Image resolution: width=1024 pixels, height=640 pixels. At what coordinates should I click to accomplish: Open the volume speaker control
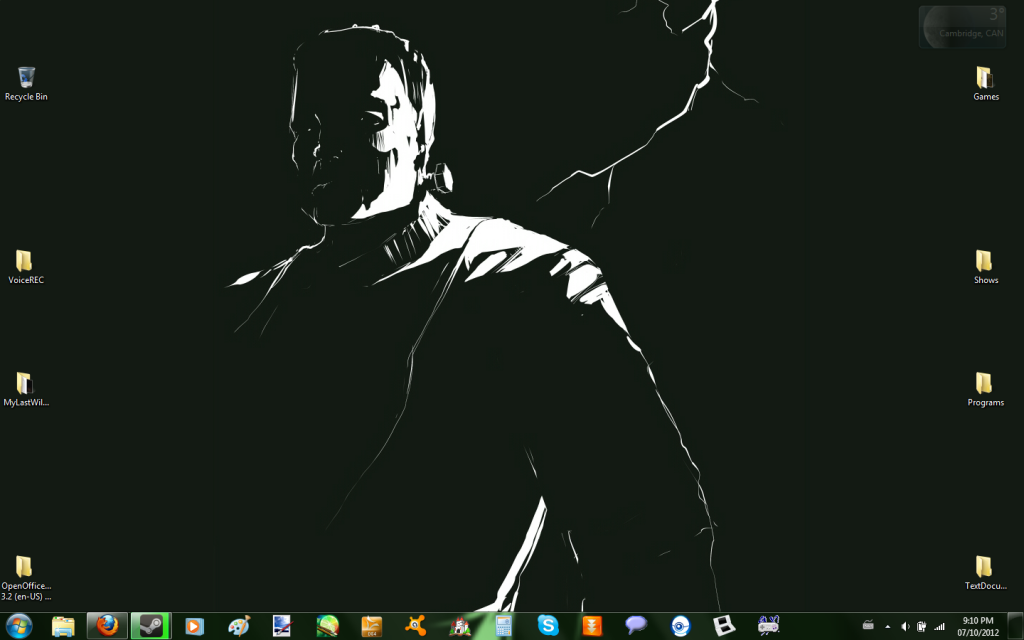905,627
